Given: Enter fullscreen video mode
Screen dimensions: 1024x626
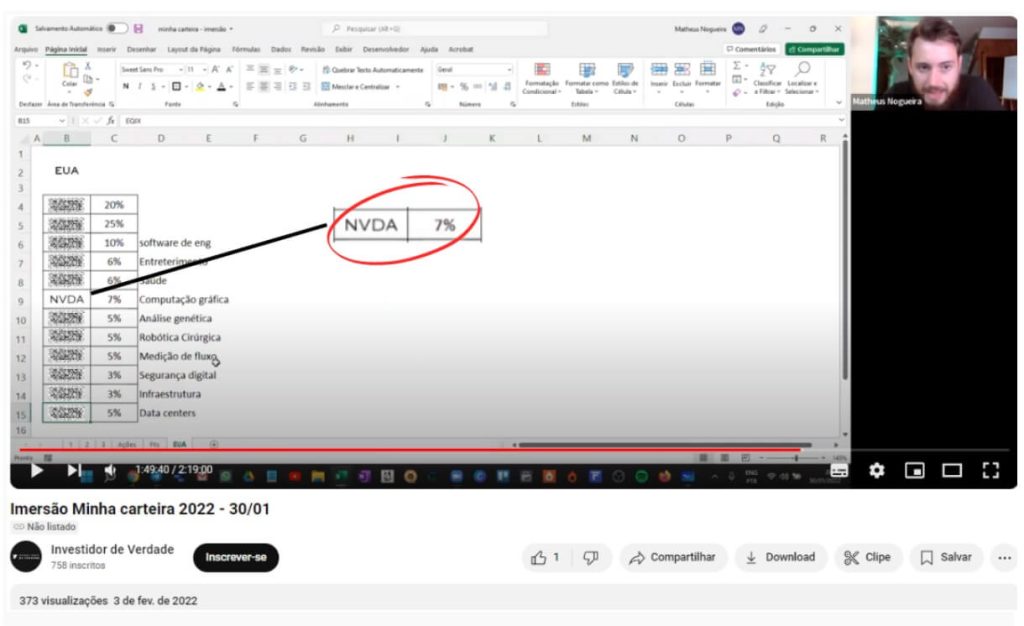Looking at the screenshot, I should 991,470.
